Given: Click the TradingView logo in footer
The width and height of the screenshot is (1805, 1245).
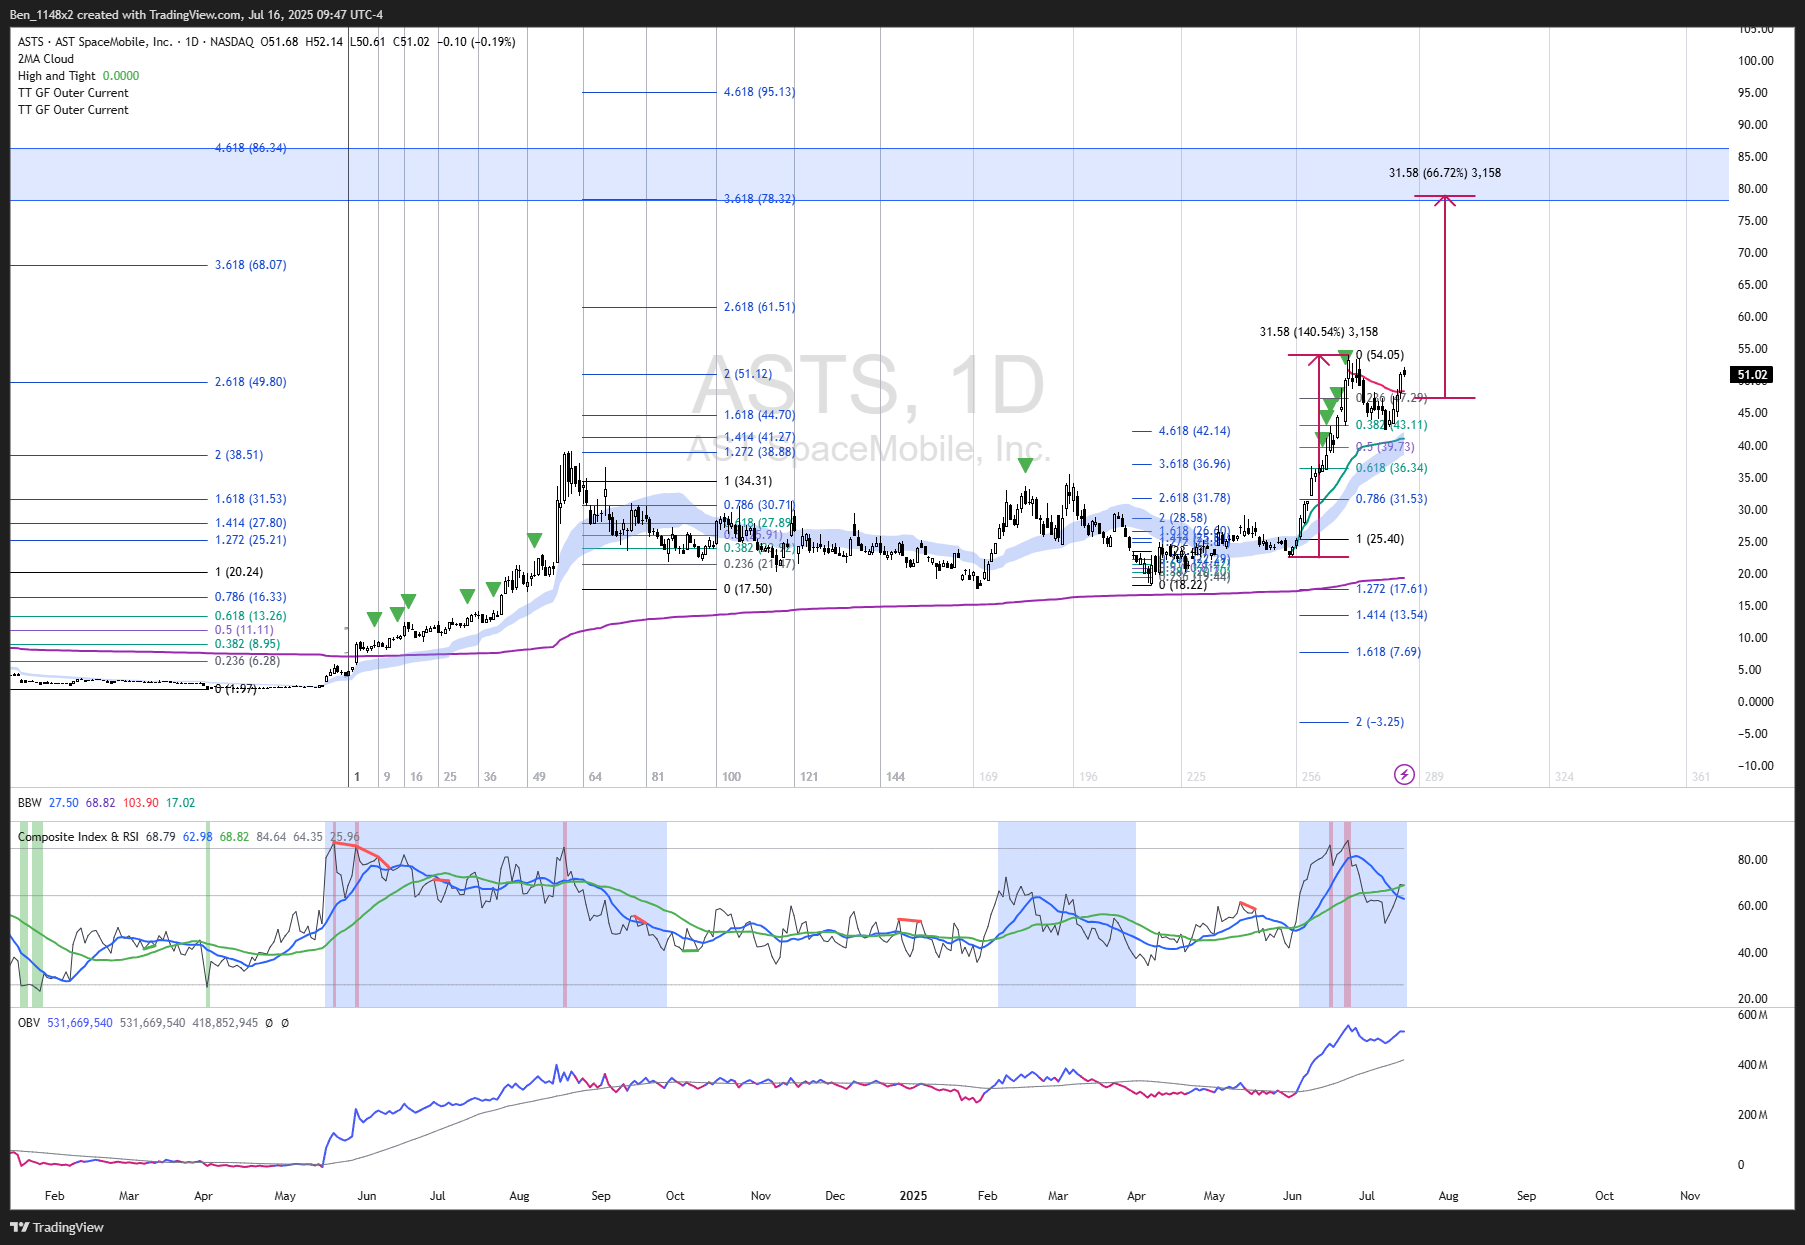Looking at the screenshot, I should (x=57, y=1227).
